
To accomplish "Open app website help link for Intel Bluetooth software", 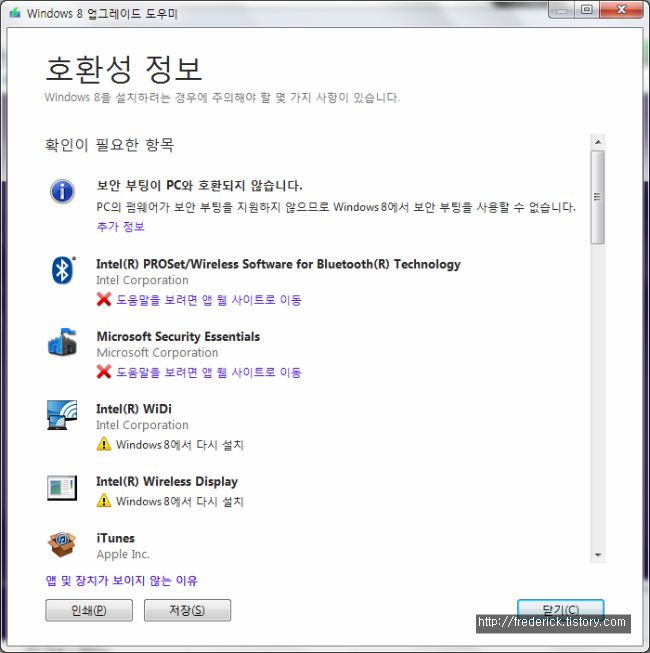I will click(209, 299).
